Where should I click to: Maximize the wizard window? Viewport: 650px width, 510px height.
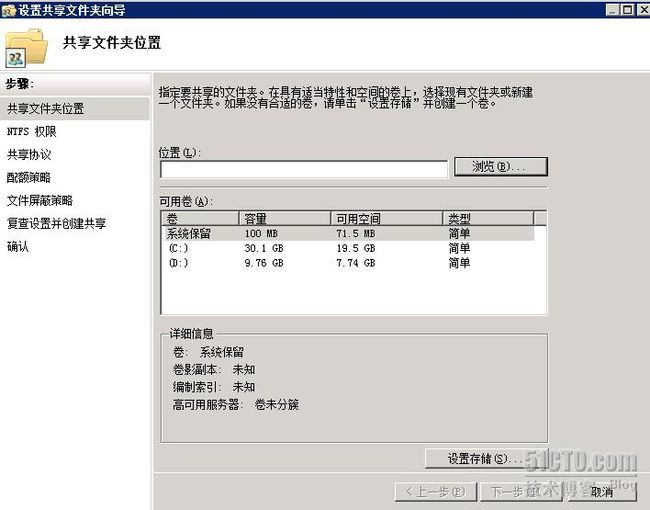(628, 10)
